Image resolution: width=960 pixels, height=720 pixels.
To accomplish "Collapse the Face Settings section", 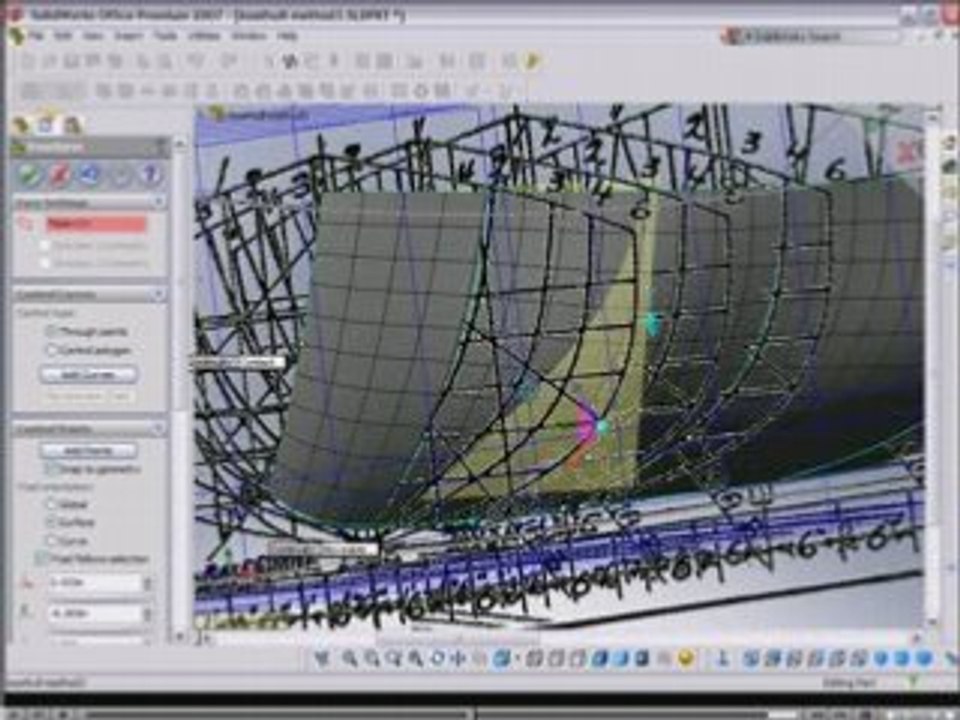I will 159,201.
